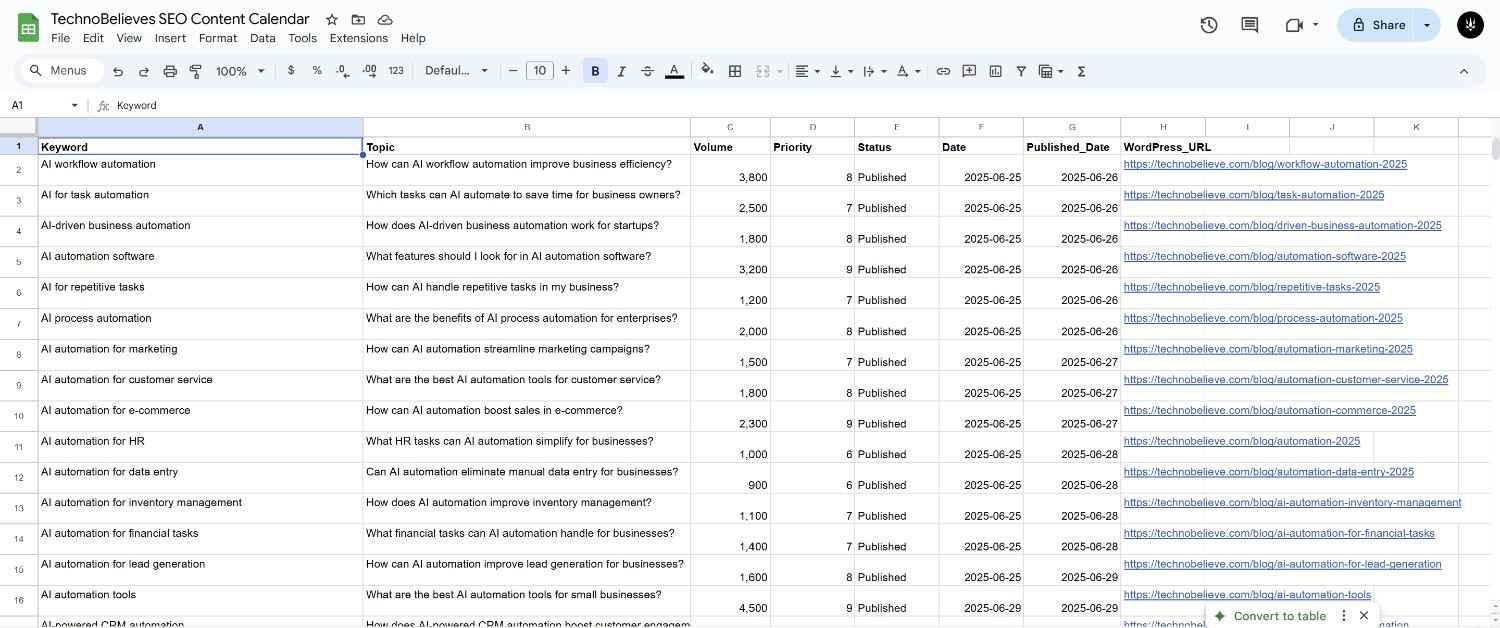This screenshot has width=1500, height=628.
Task: Open Google Sheets home icon
Action: [28, 27]
